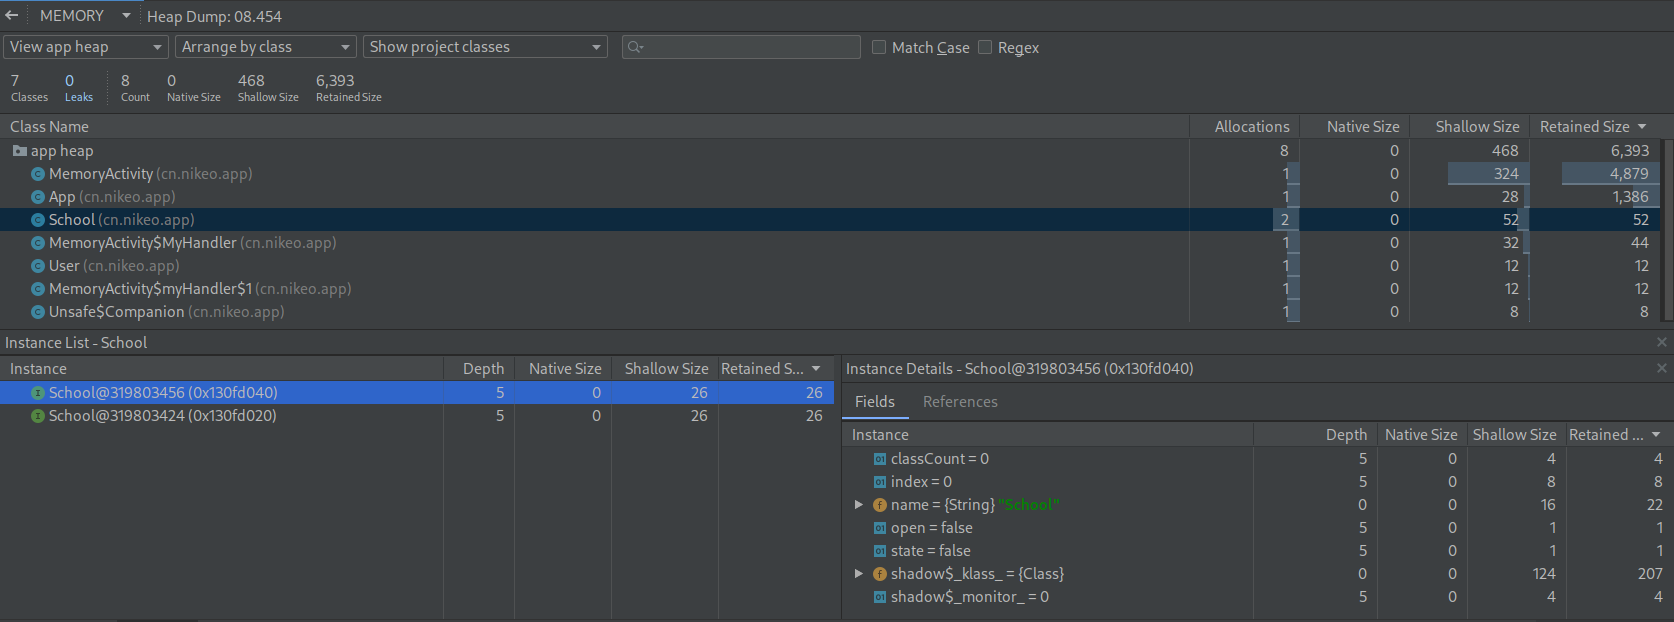Open the Arrange by class dropdown
The image size is (1674, 622).
coord(266,47)
